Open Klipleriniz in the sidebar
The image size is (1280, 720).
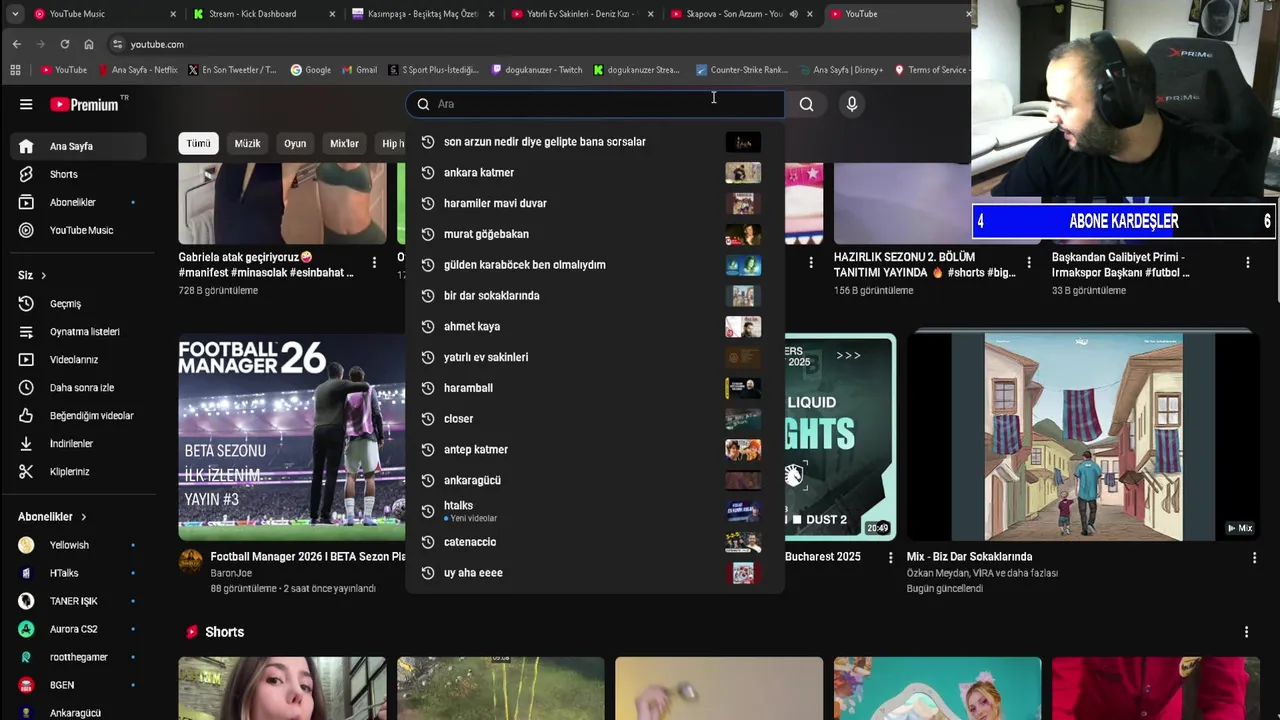click(78, 472)
